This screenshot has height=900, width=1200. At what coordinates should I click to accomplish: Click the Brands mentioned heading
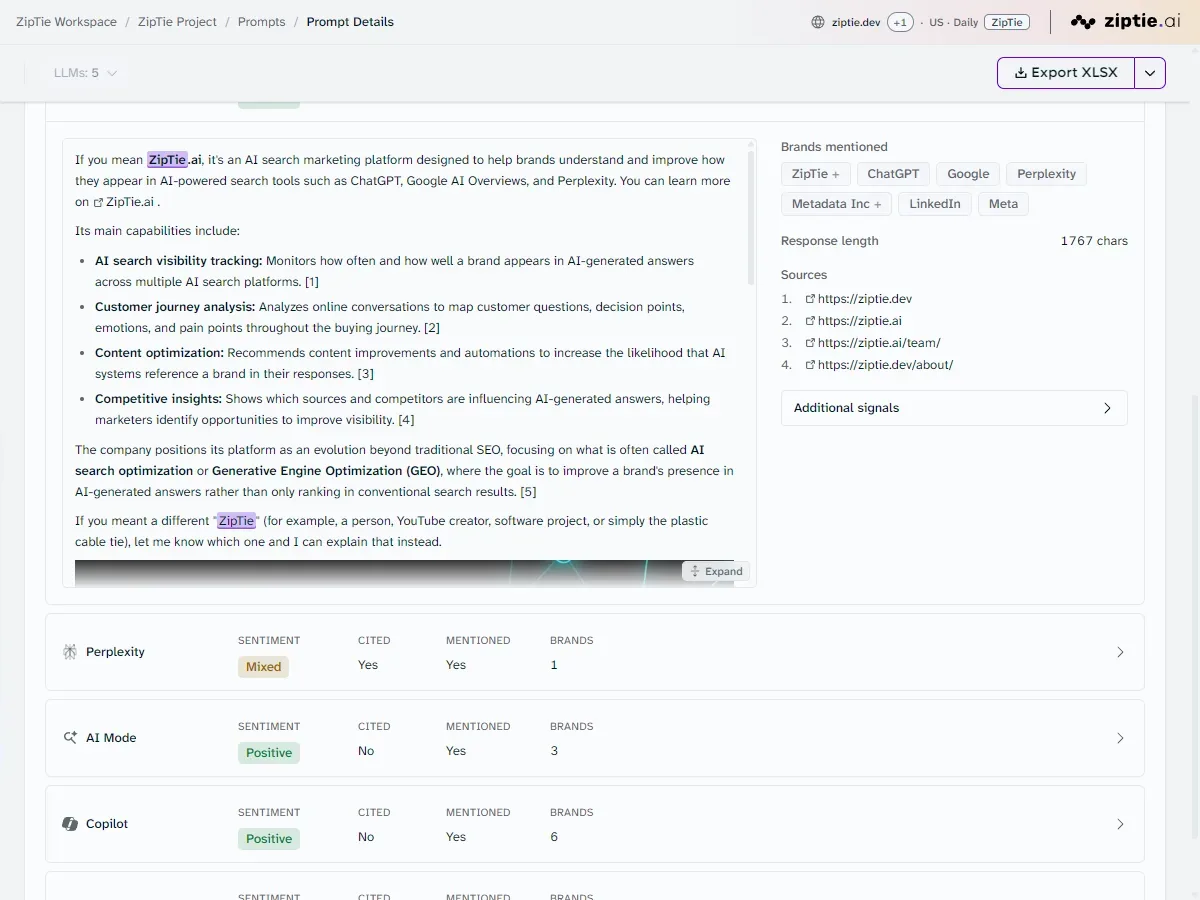(x=834, y=147)
